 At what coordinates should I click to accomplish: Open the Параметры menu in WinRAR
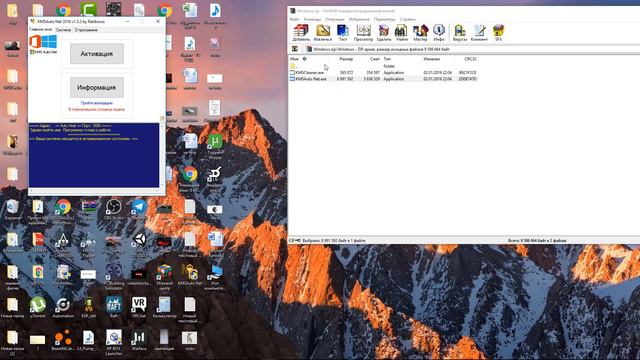(x=384, y=19)
